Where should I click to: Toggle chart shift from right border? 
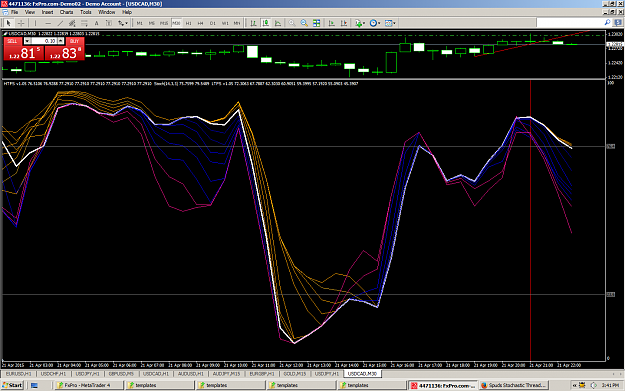tap(344, 23)
